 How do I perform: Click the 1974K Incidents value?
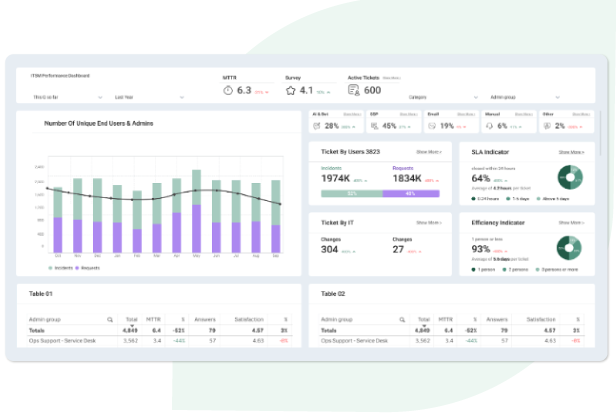click(x=336, y=178)
